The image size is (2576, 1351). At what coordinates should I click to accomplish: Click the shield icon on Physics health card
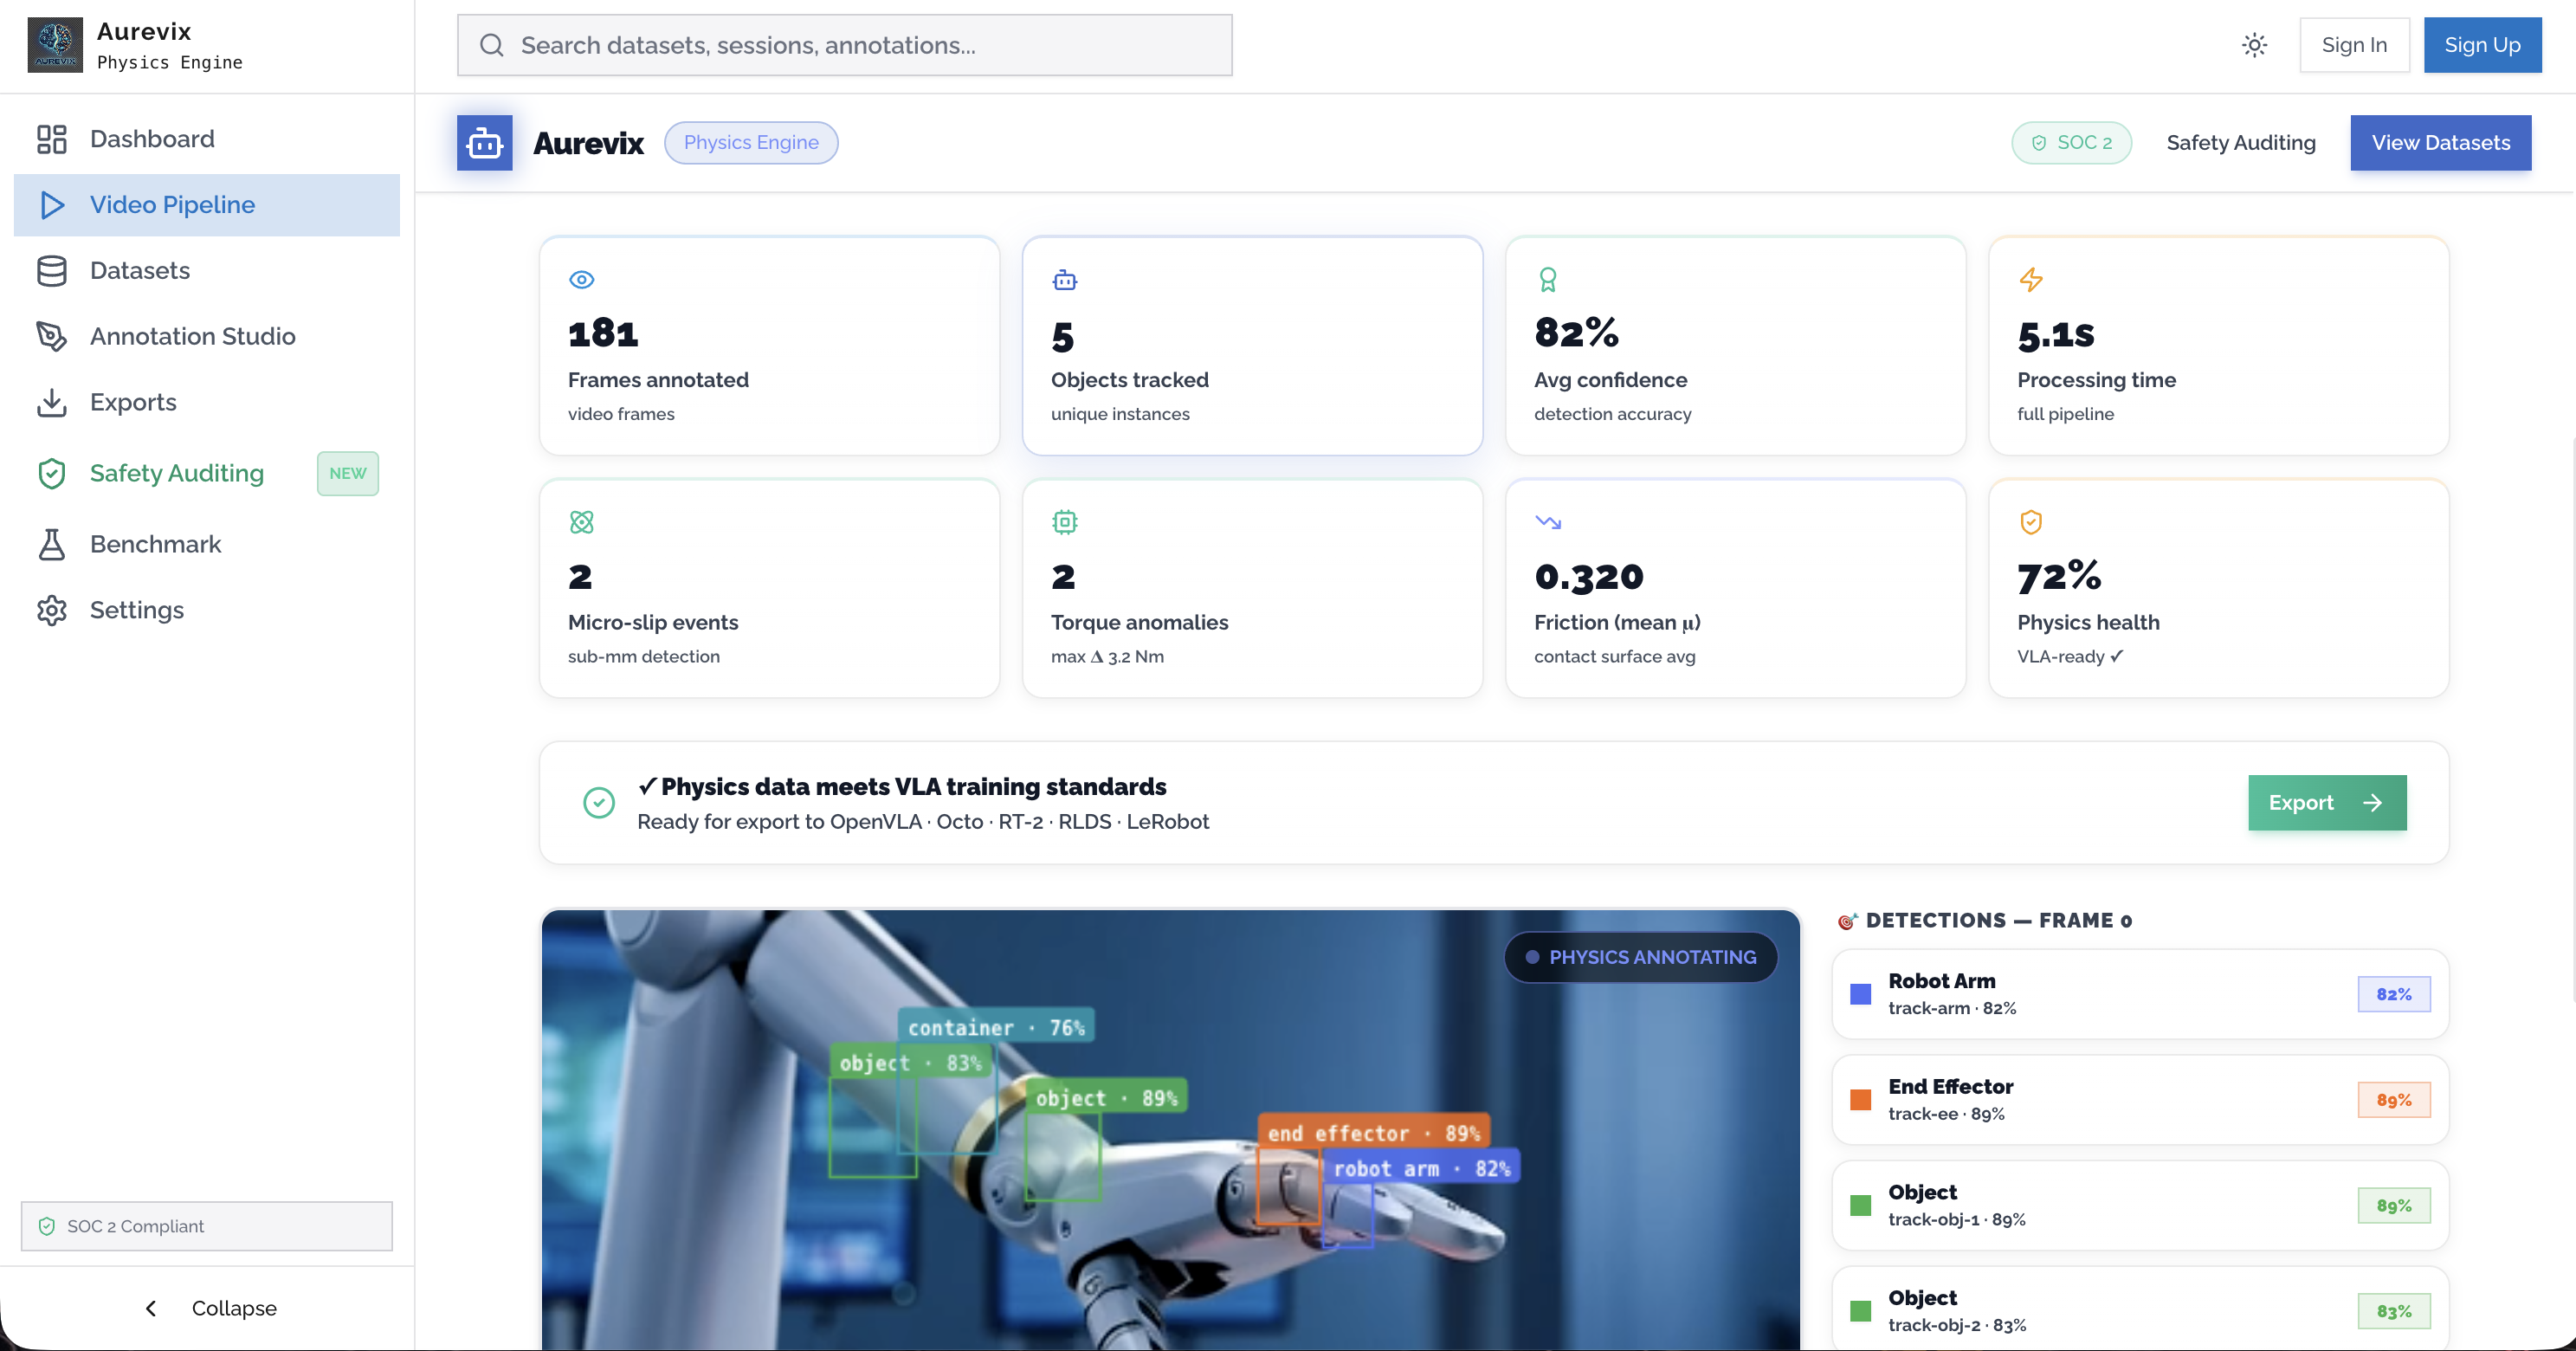[x=2030, y=522]
